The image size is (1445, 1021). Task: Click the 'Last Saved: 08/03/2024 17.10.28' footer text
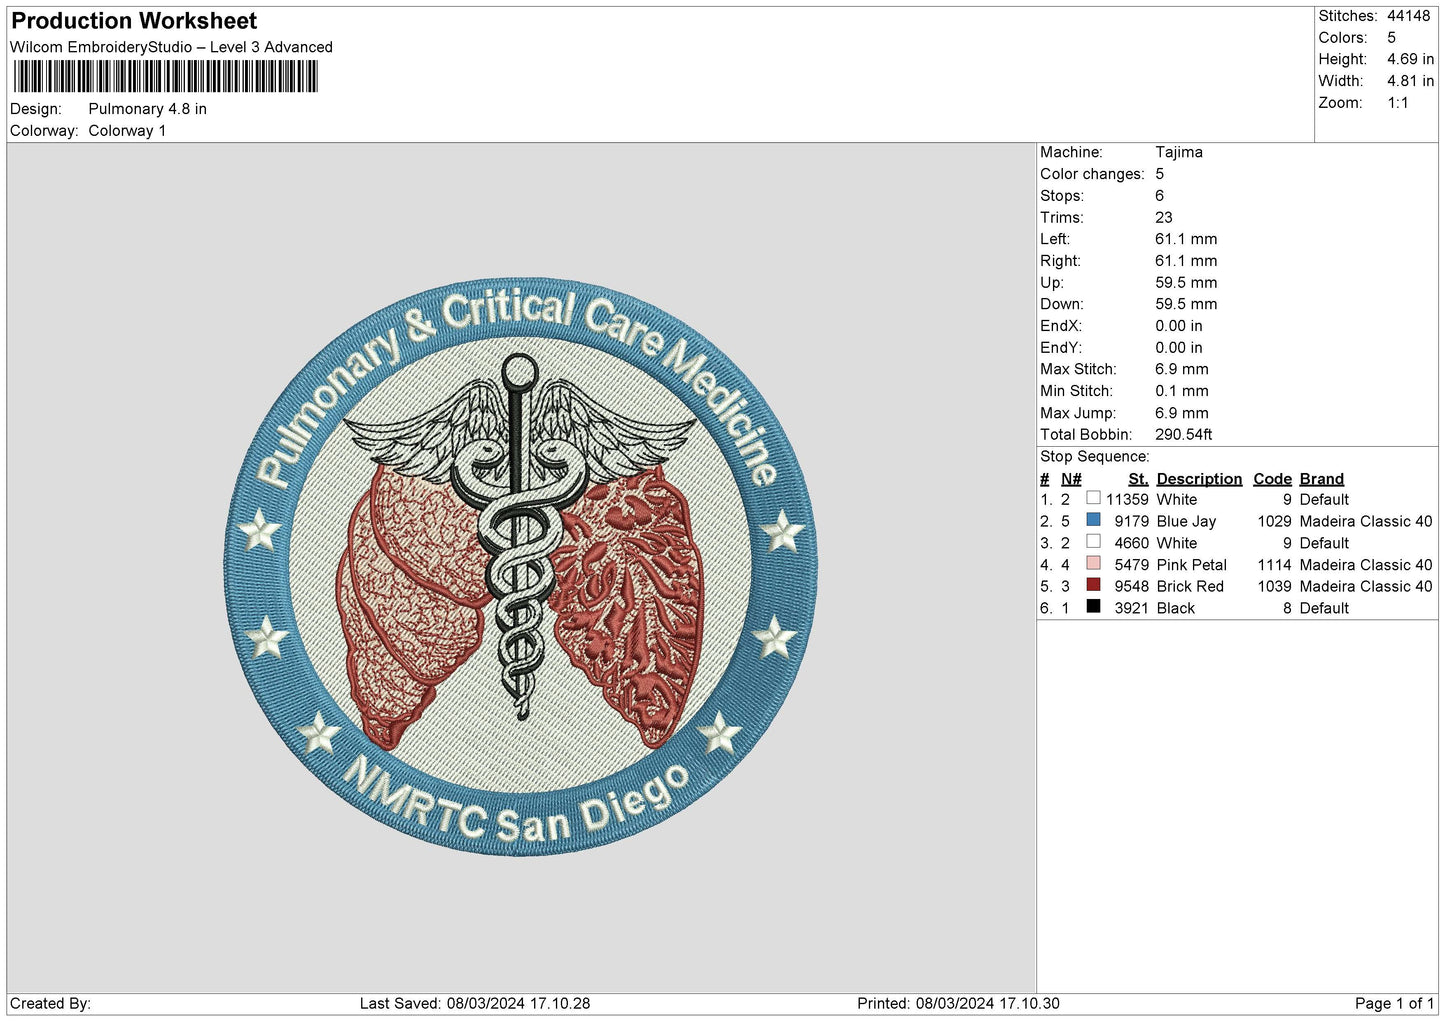(x=475, y=1004)
